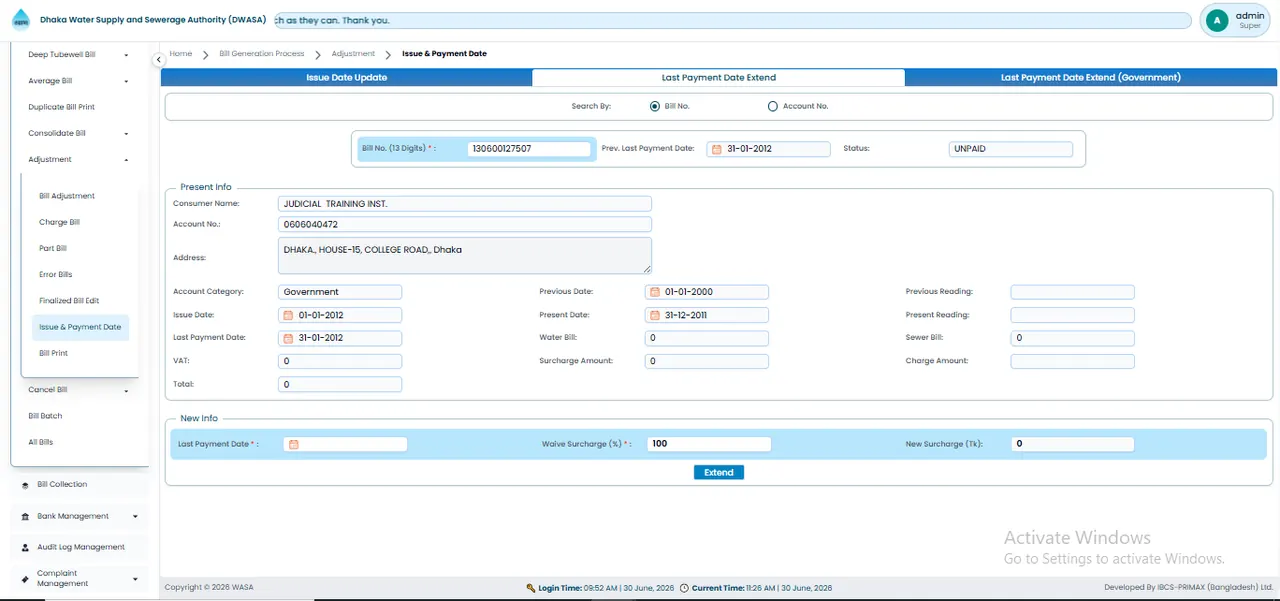Image resolution: width=1280 pixels, height=601 pixels.
Task: Click the Previous Reading field
Action: click(1072, 292)
